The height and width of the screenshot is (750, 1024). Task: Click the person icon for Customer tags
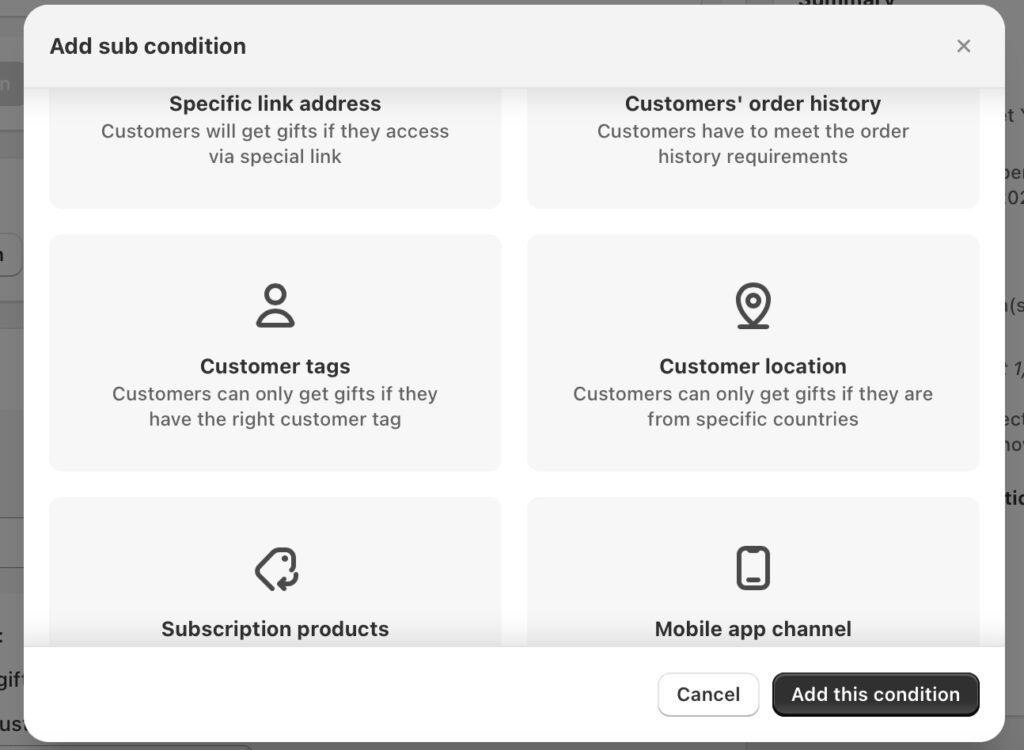(x=275, y=306)
